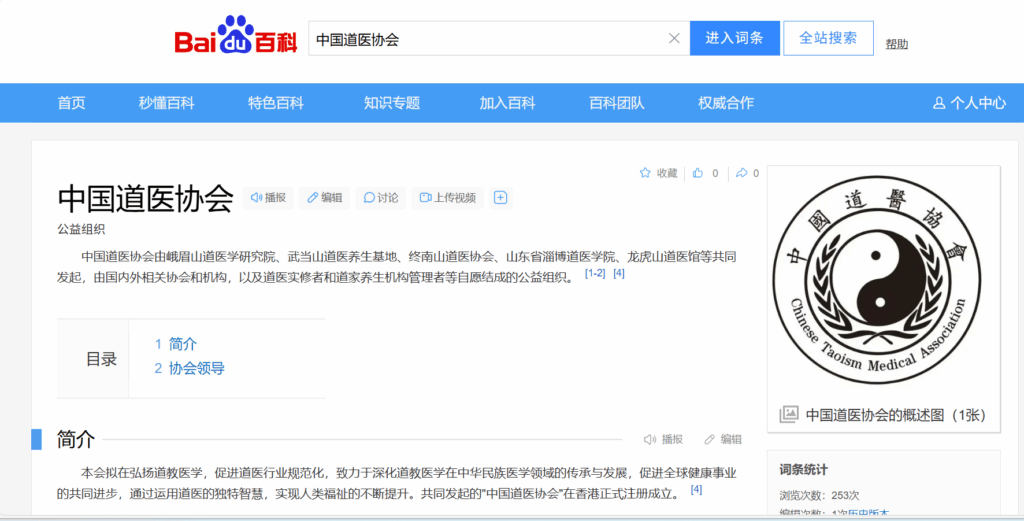Open the association emblem image
Image resolution: width=1024 pixels, height=521 pixels.
pos(878,280)
